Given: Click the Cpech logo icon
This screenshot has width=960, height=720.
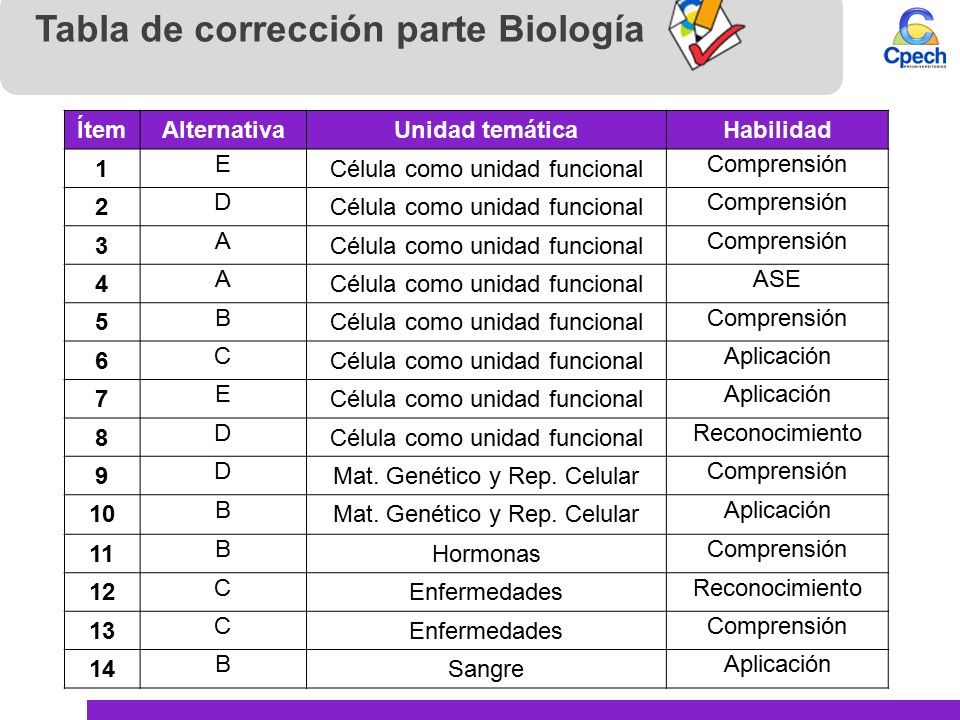Looking at the screenshot, I should 914,37.
